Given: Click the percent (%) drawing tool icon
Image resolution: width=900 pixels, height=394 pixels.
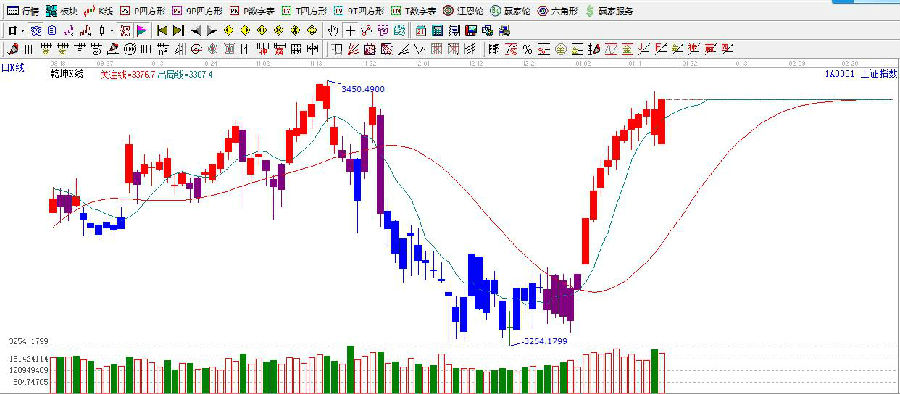Looking at the screenshot, I should pyautogui.click(x=527, y=49).
